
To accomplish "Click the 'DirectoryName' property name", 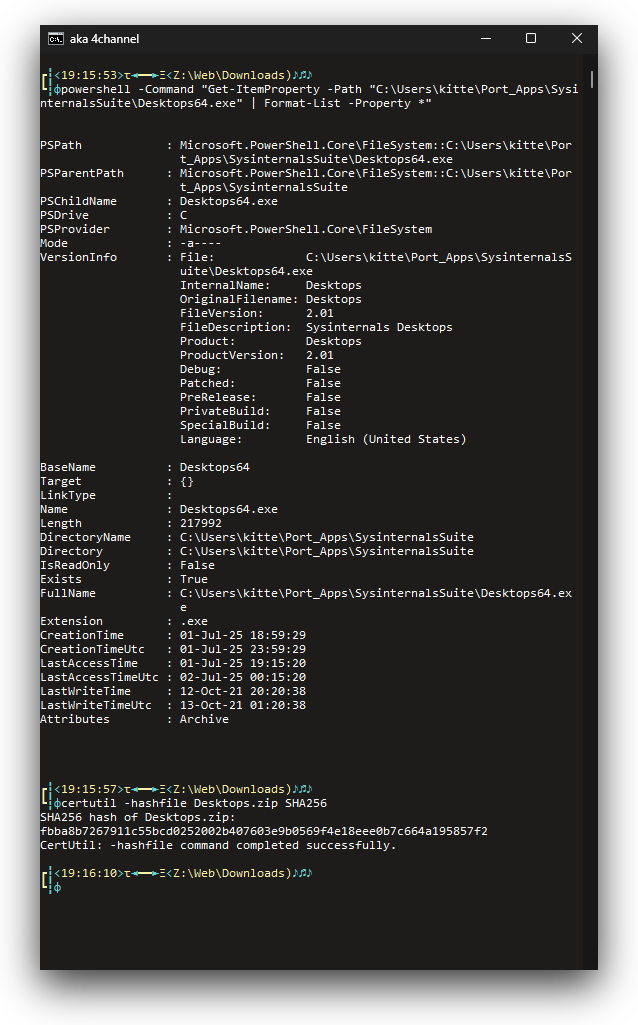I will click(x=85, y=537).
